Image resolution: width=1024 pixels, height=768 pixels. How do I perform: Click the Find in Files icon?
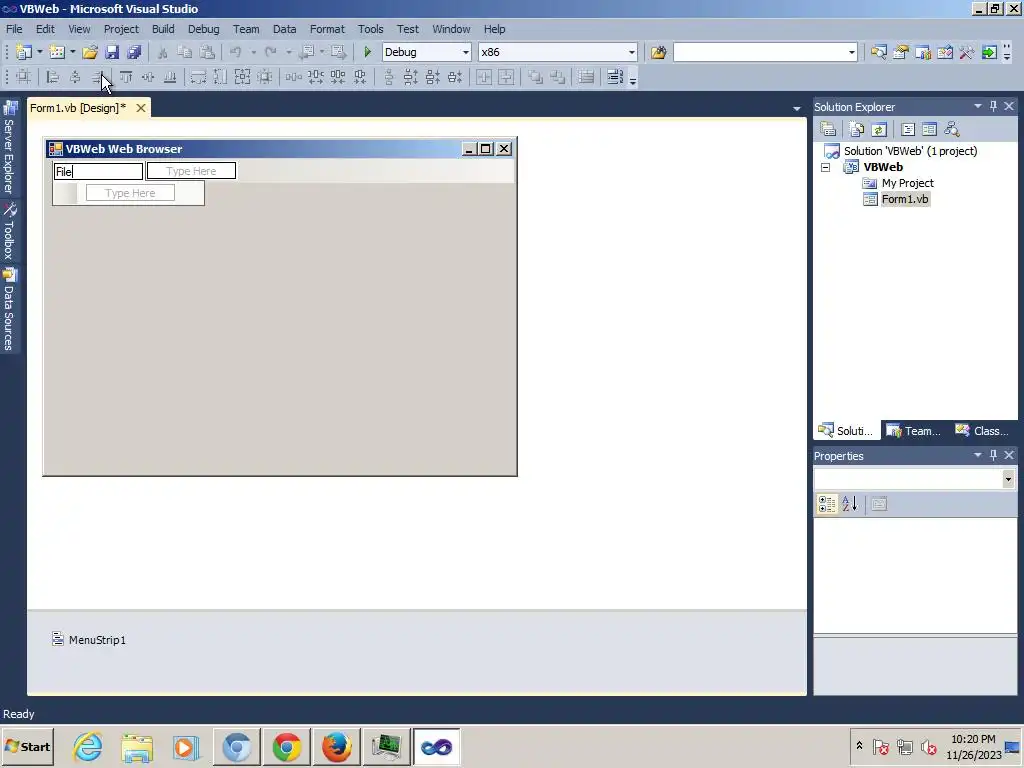658,52
